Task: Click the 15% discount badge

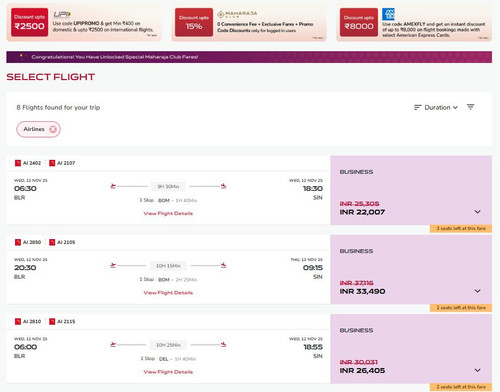Action: click(194, 22)
